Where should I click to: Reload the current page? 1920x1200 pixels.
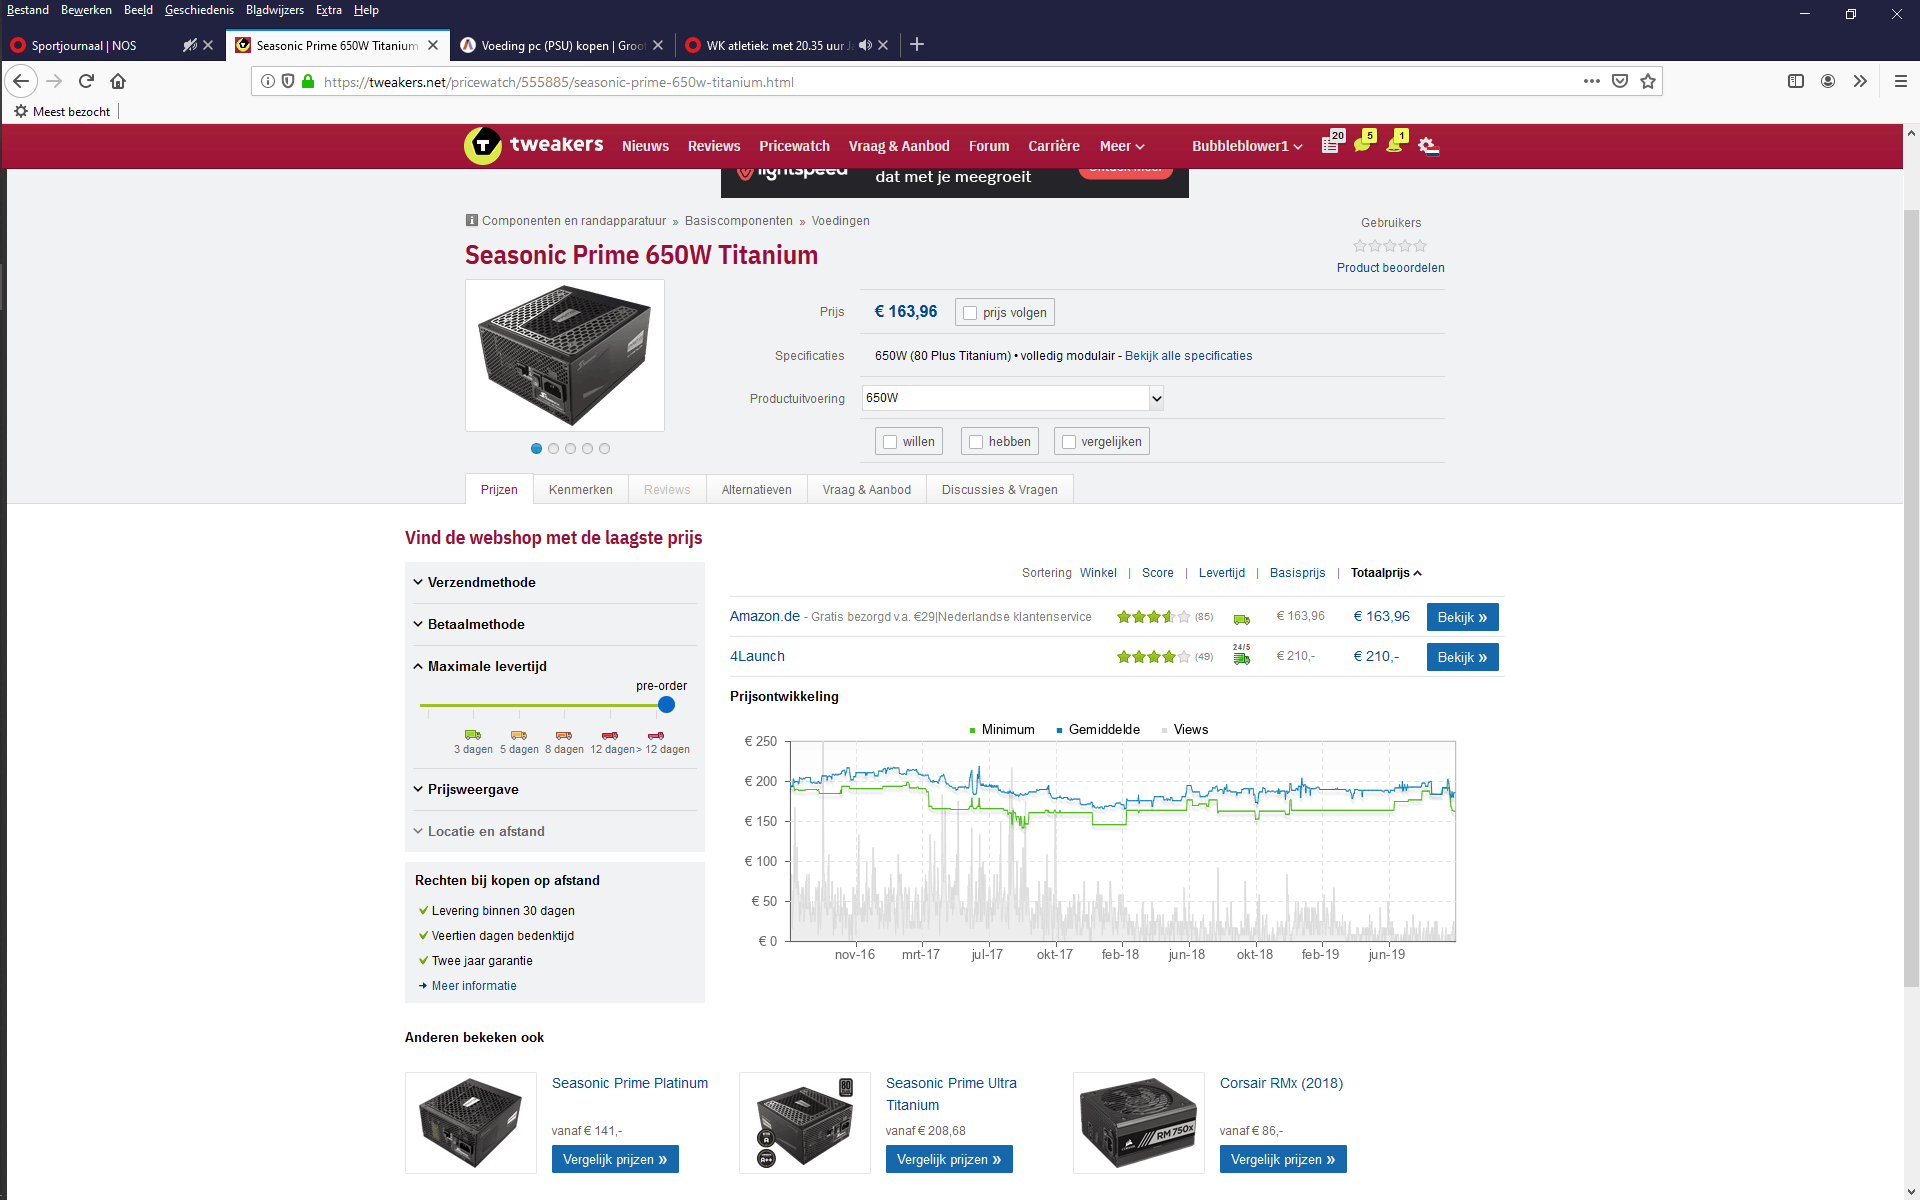pos(86,81)
